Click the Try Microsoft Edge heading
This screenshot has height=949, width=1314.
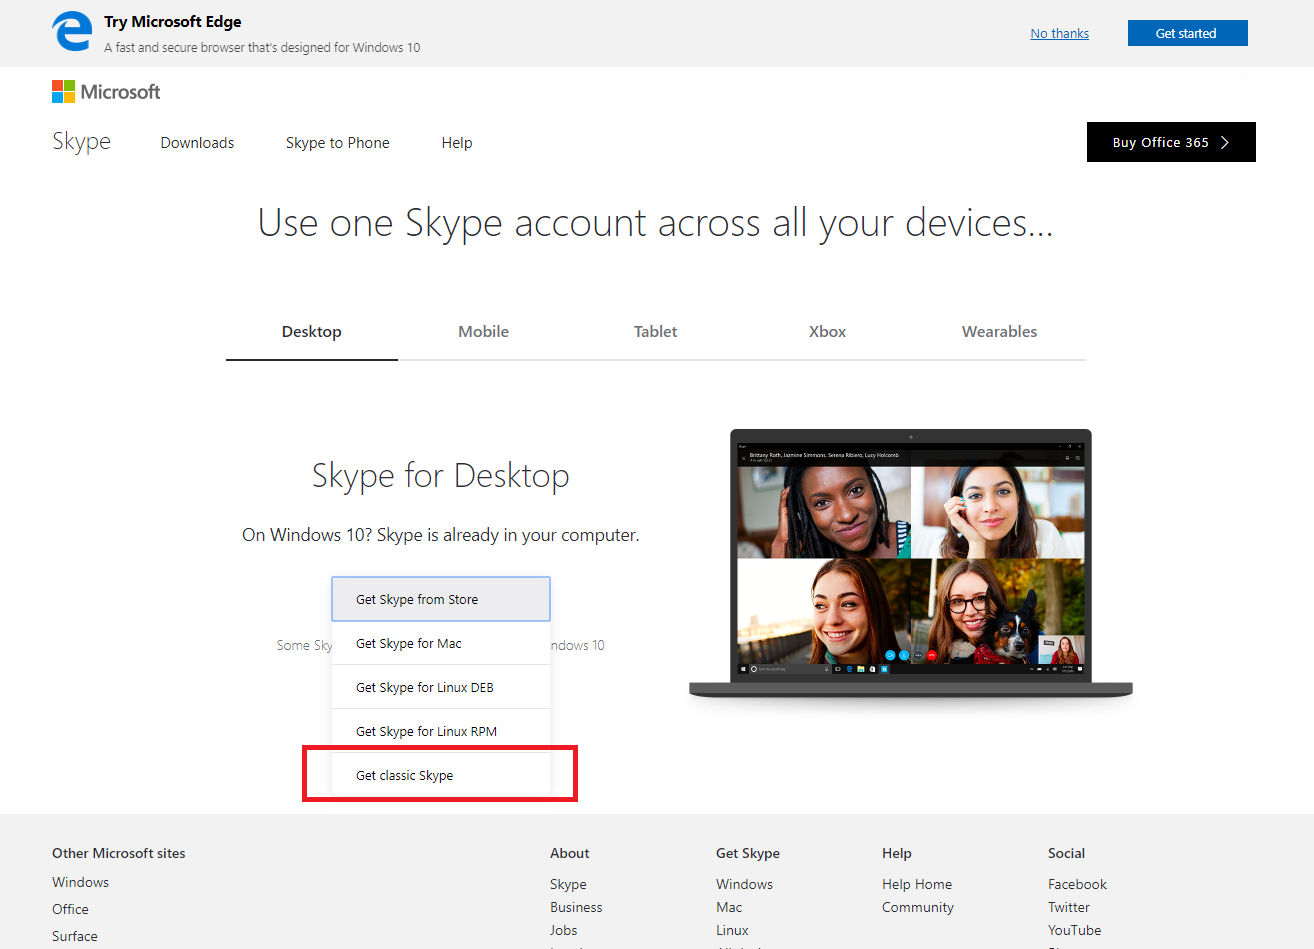pyautogui.click(x=173, y=22)
